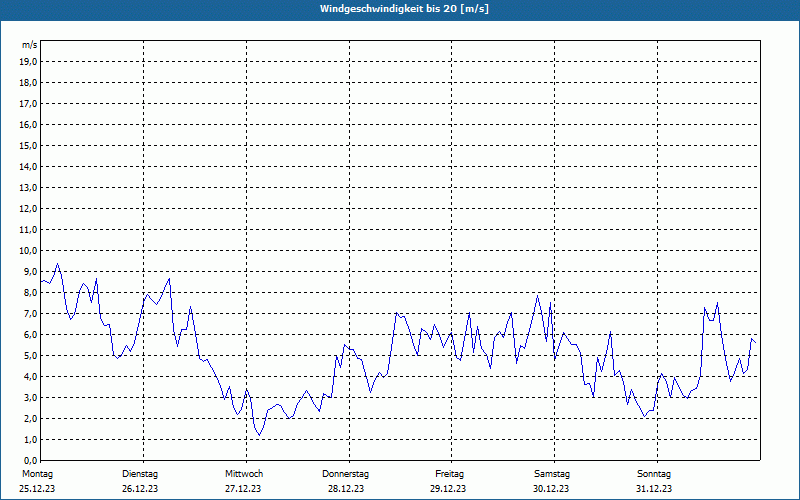Screen dimensions: 800x500
Task: Click the 5,0 y-axis value
Action: point(30,355)
